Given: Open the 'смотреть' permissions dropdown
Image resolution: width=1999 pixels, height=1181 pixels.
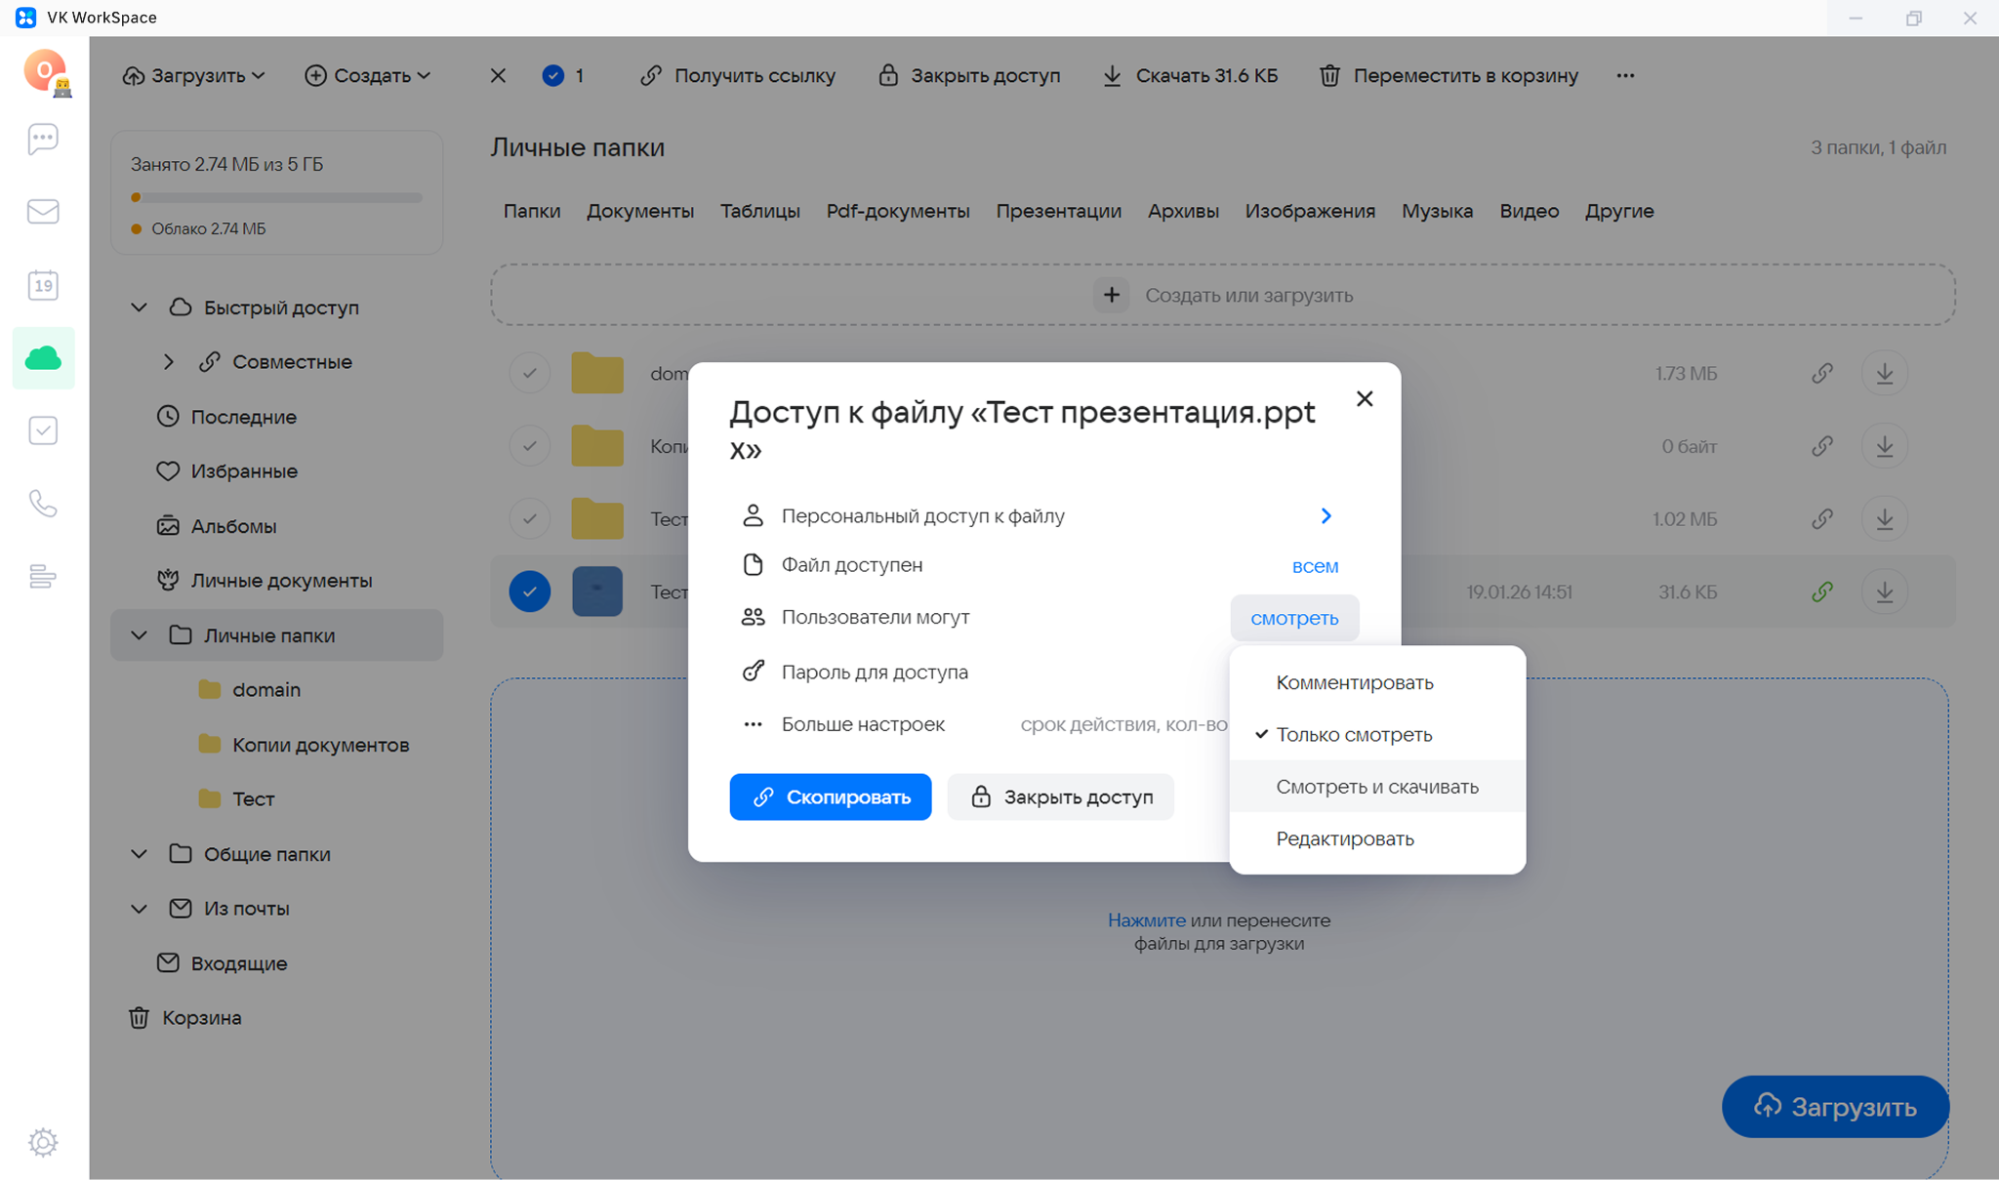Looking at the screenshot, I should tap(1294, 618).
